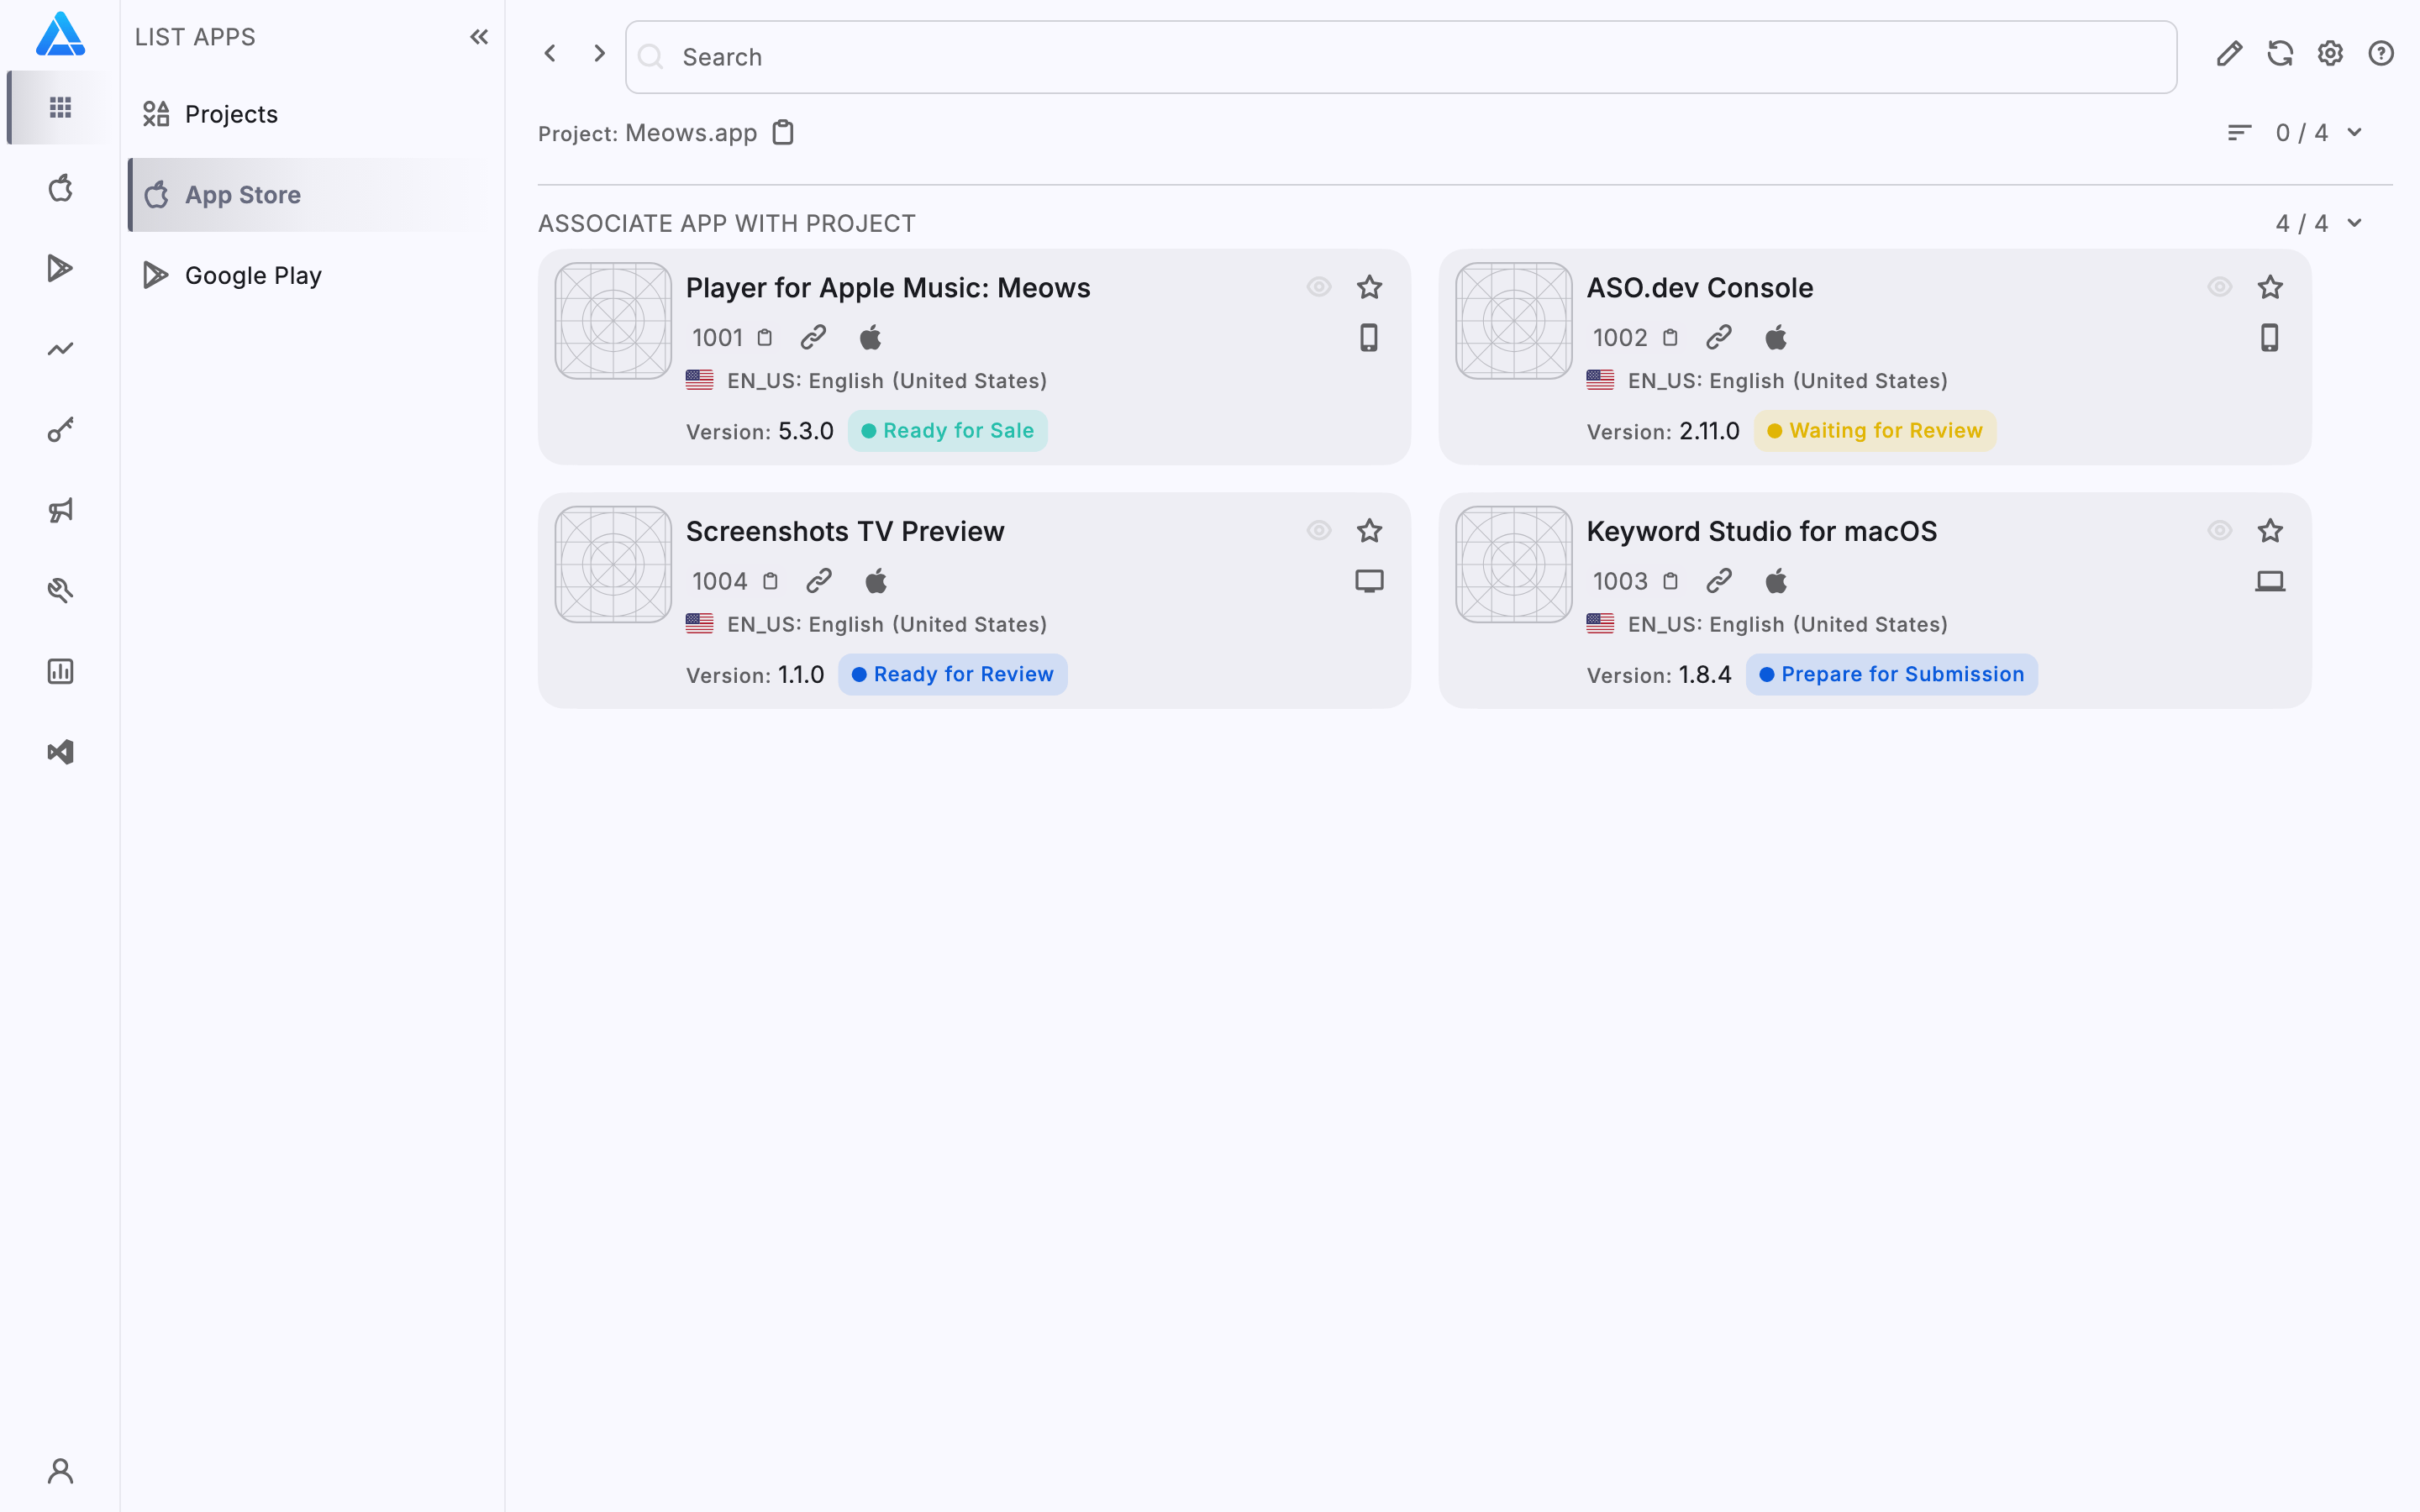The image size is (2420, 1512).
Task: Star ASO.dev Console as favorite
Action: click(x=2270, y=287)
